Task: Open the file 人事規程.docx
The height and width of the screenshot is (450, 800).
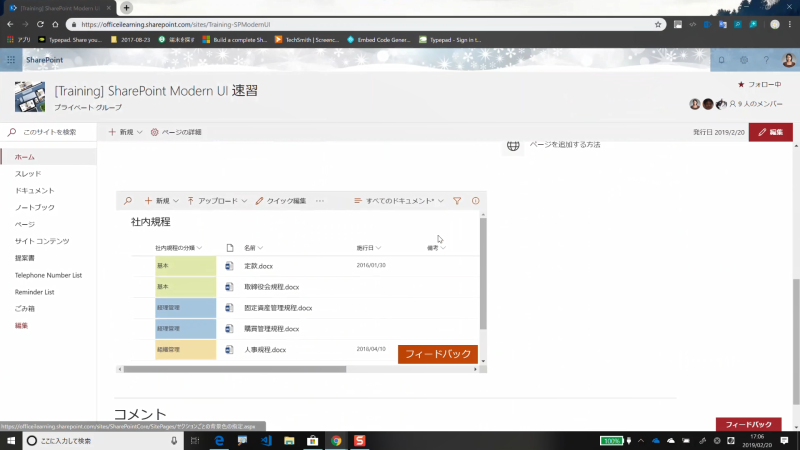Action: (265, 350)
